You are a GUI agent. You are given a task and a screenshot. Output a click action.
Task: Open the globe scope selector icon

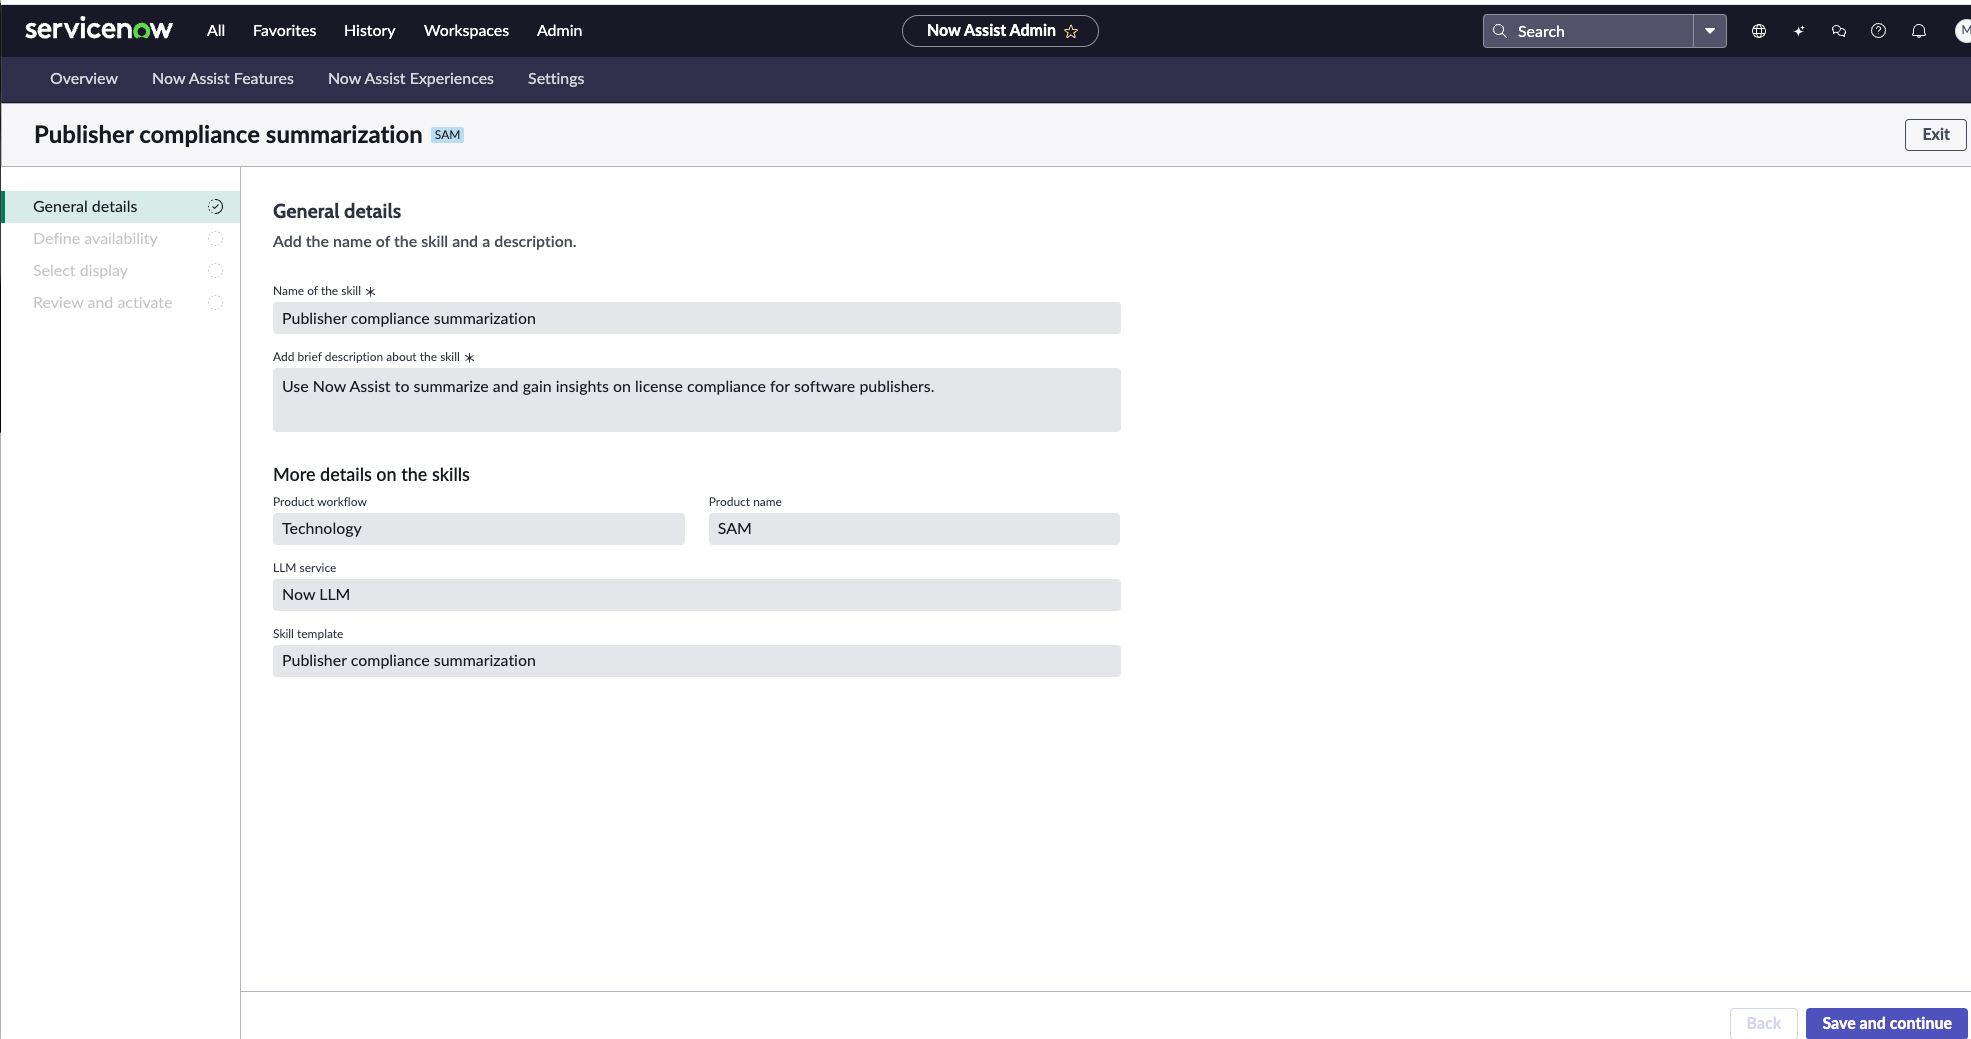click(1759, 31)
